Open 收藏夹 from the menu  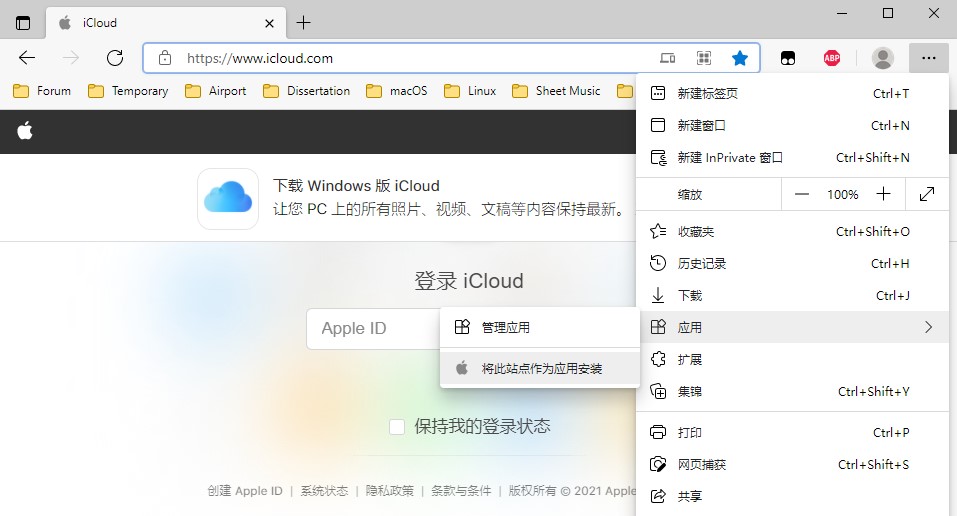[792, 231]
